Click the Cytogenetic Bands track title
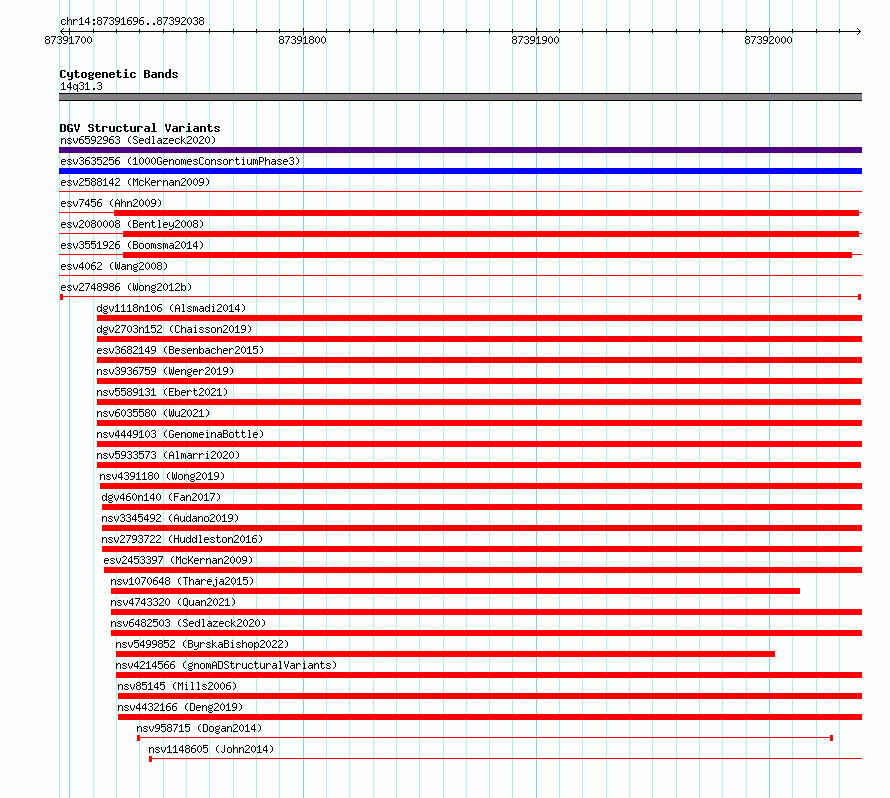 [119, 74]
